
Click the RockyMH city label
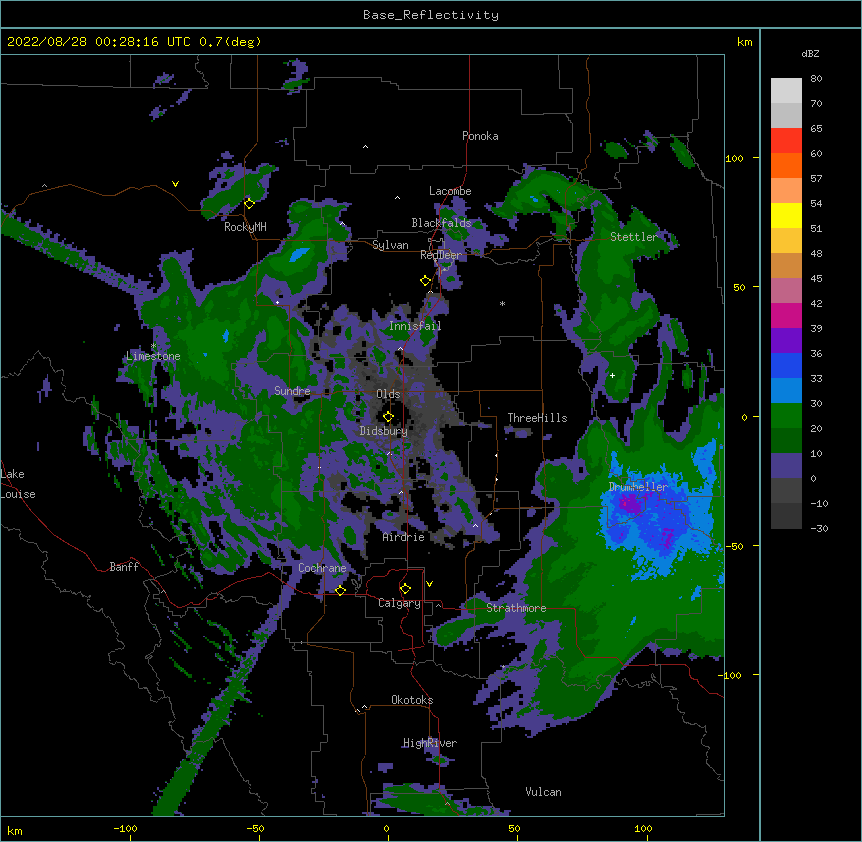pyautogui.click(x=245, y=227)
